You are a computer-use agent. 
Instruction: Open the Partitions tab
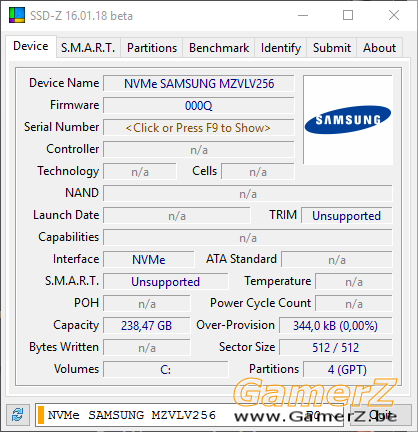152,48
